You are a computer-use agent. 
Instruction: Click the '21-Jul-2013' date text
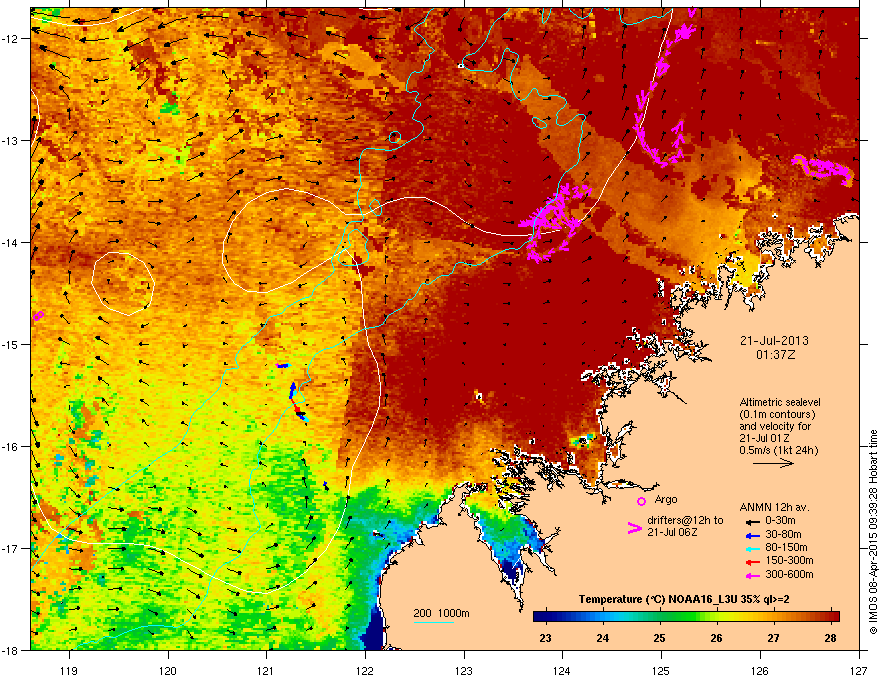[x=774, y=341]
